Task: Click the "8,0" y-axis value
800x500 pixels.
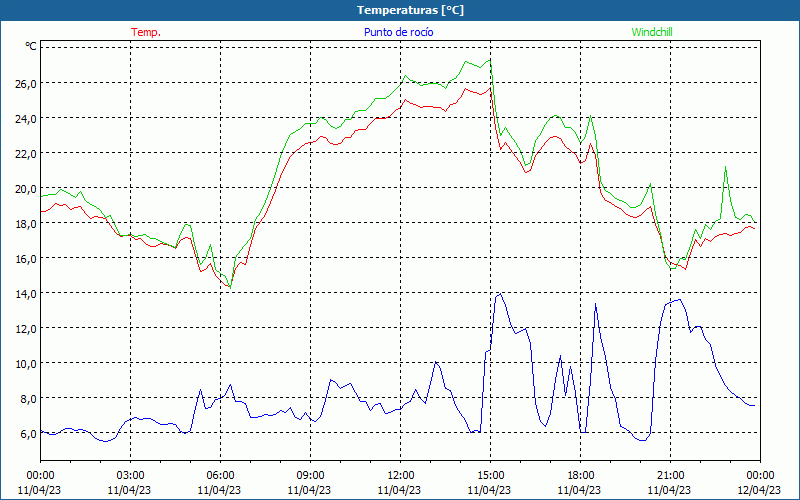Action: (28, 398)
